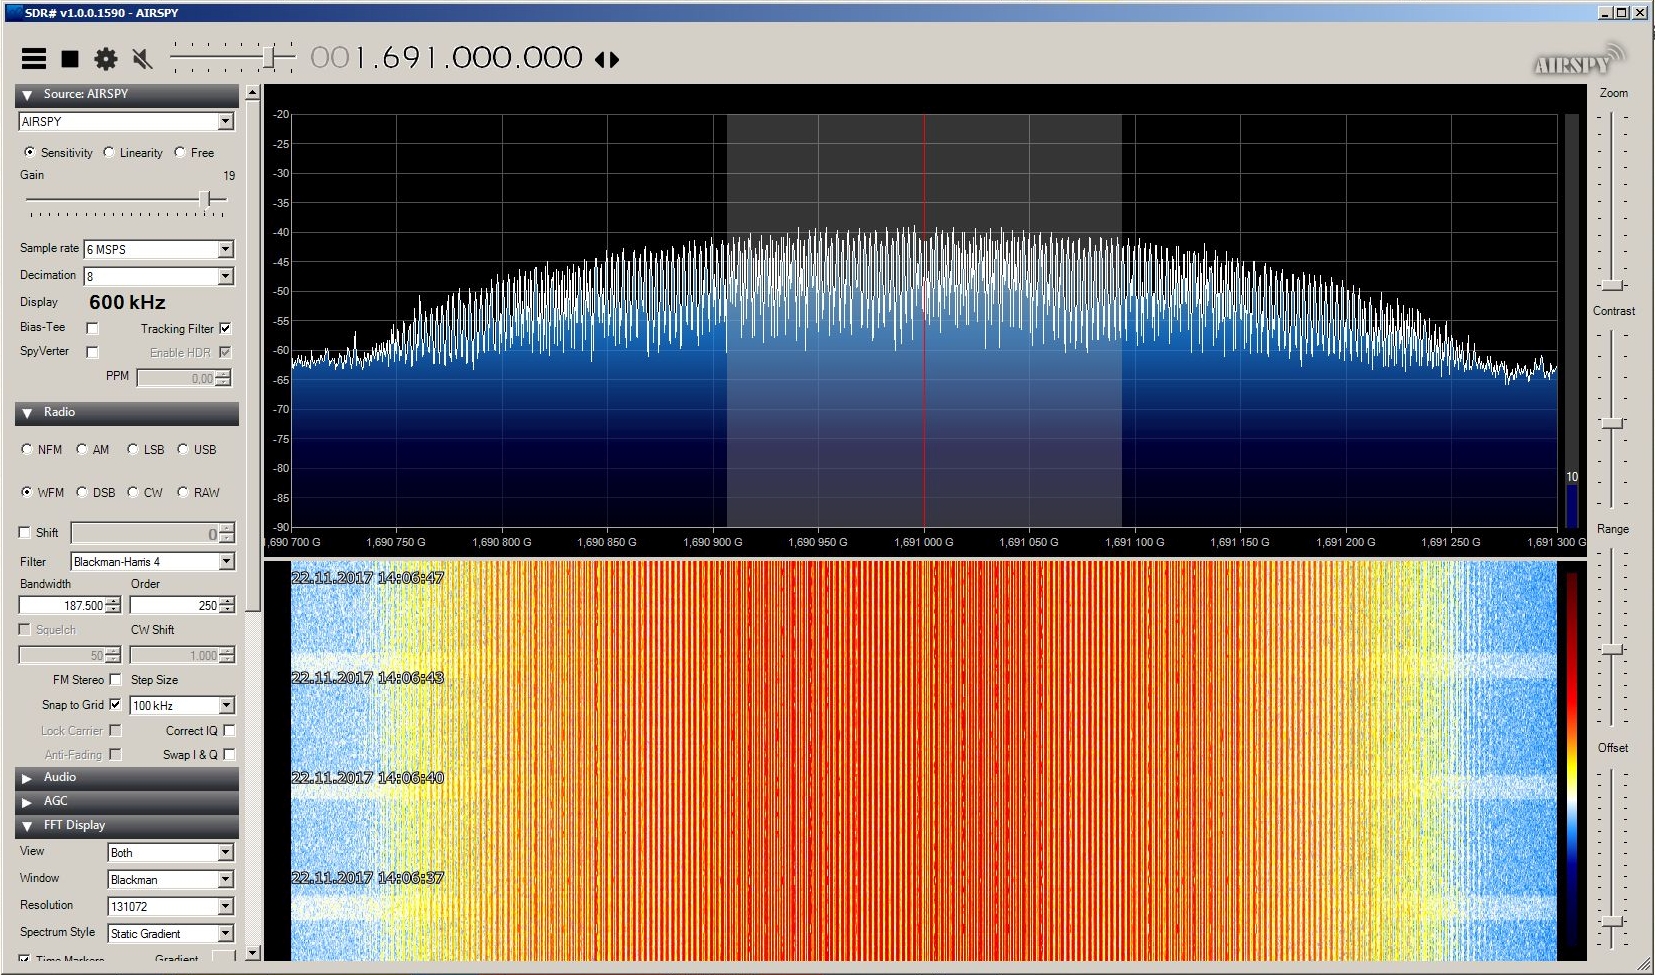Expand the AGC panel
1655x975 pixels.
pyautogui.click(x=127, y=801)
